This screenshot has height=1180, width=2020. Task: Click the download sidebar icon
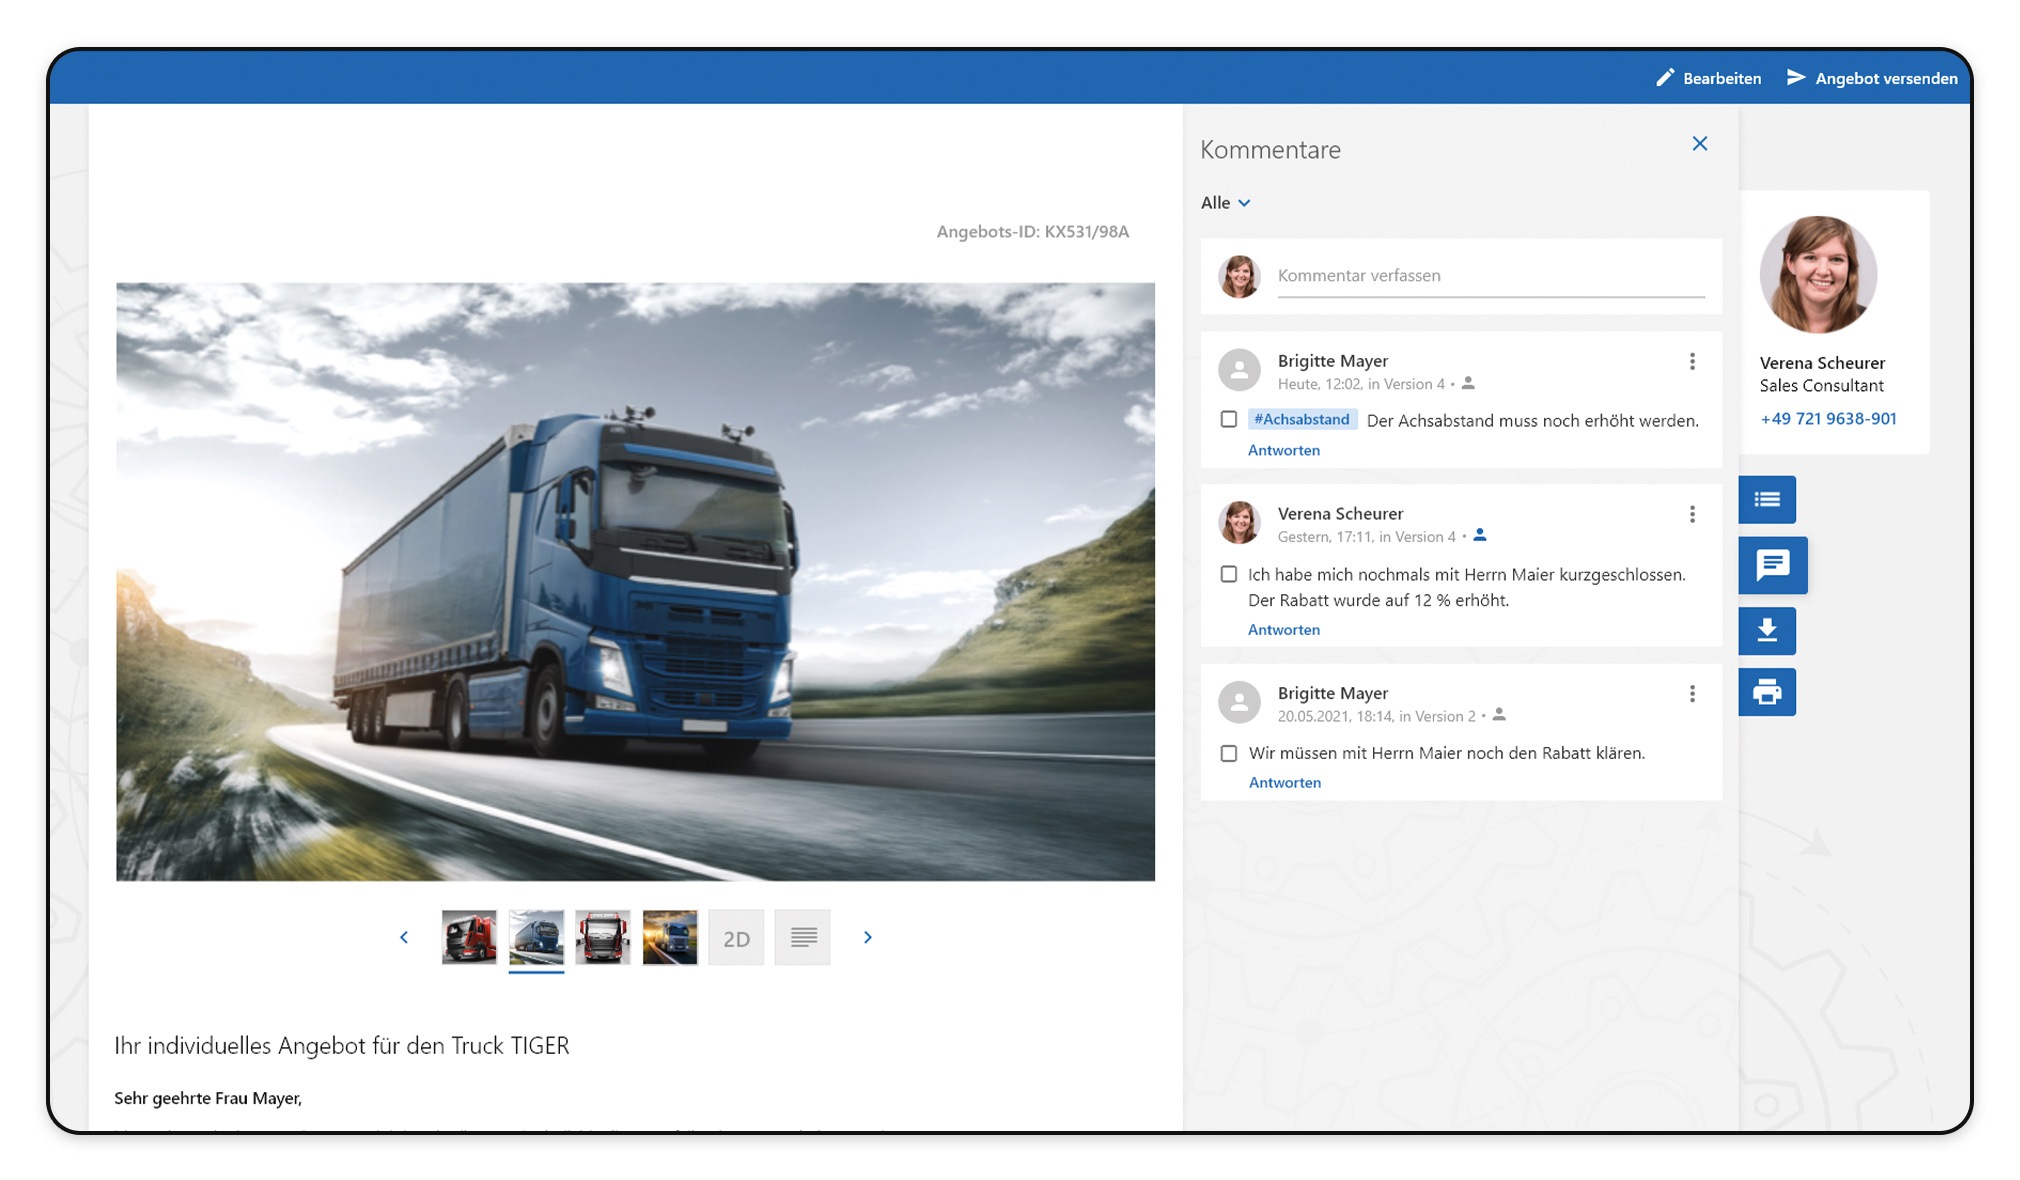tap(1767, 631)
